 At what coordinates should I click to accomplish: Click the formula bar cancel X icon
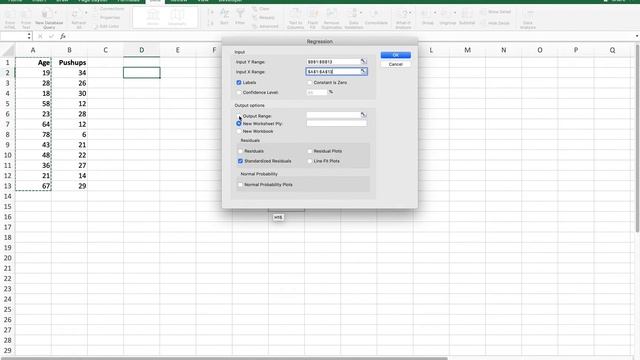coord(40,36)
